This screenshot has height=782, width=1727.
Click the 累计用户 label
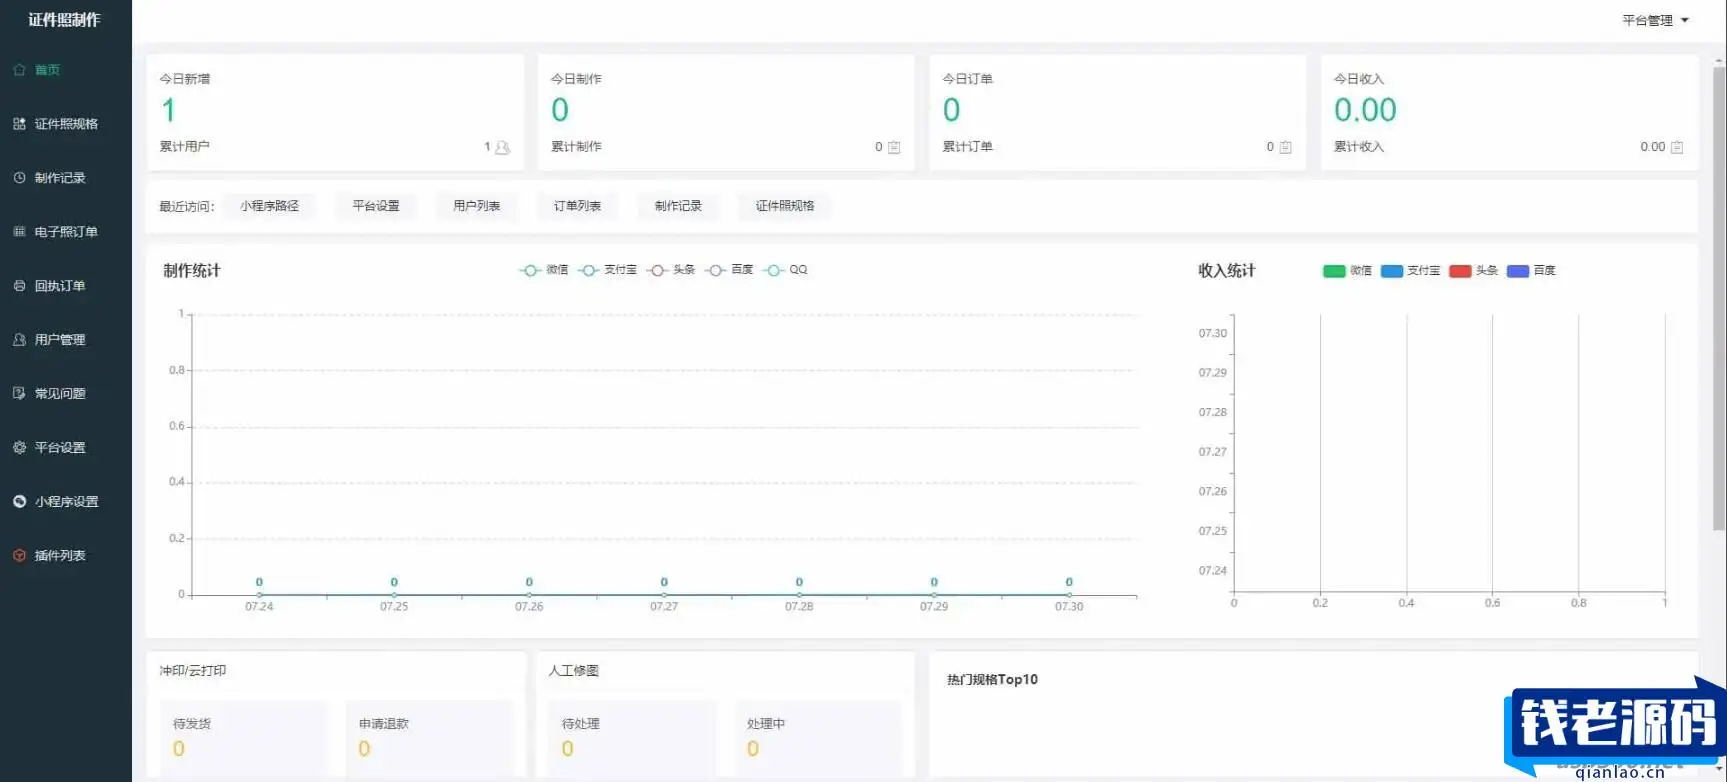(185, 147)
